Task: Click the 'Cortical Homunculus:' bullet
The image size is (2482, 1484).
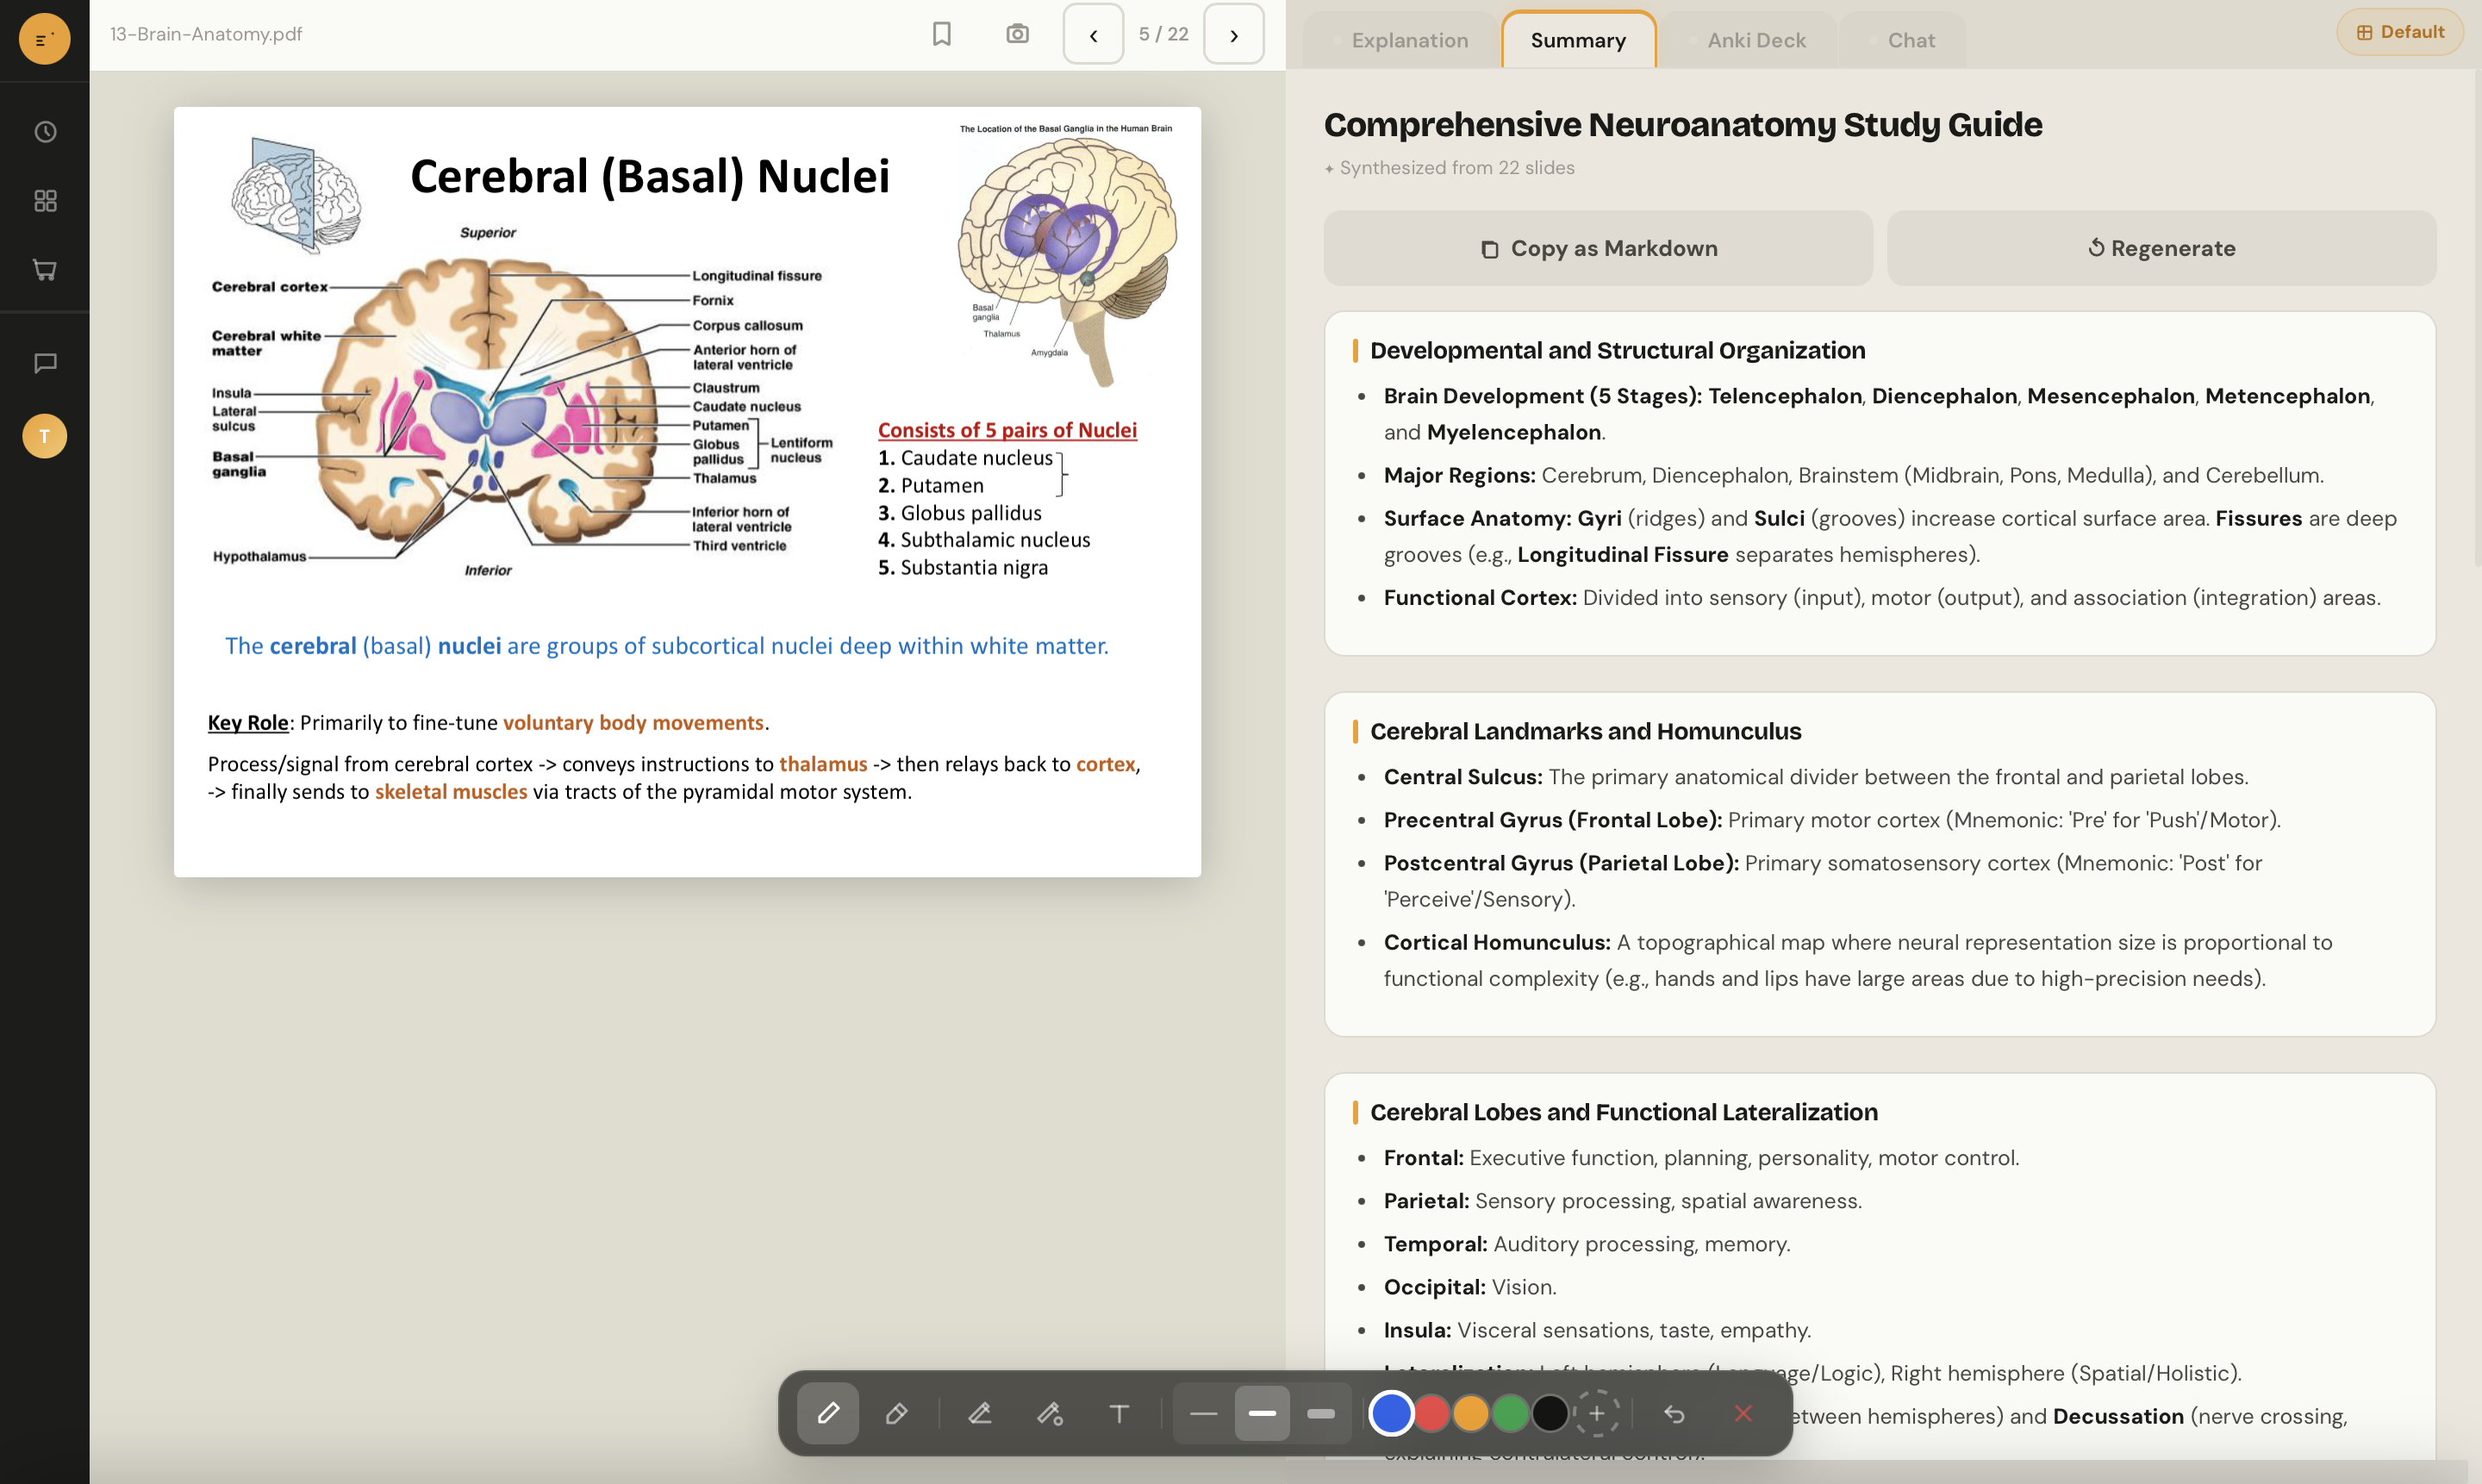Action: click(1858, 960)
